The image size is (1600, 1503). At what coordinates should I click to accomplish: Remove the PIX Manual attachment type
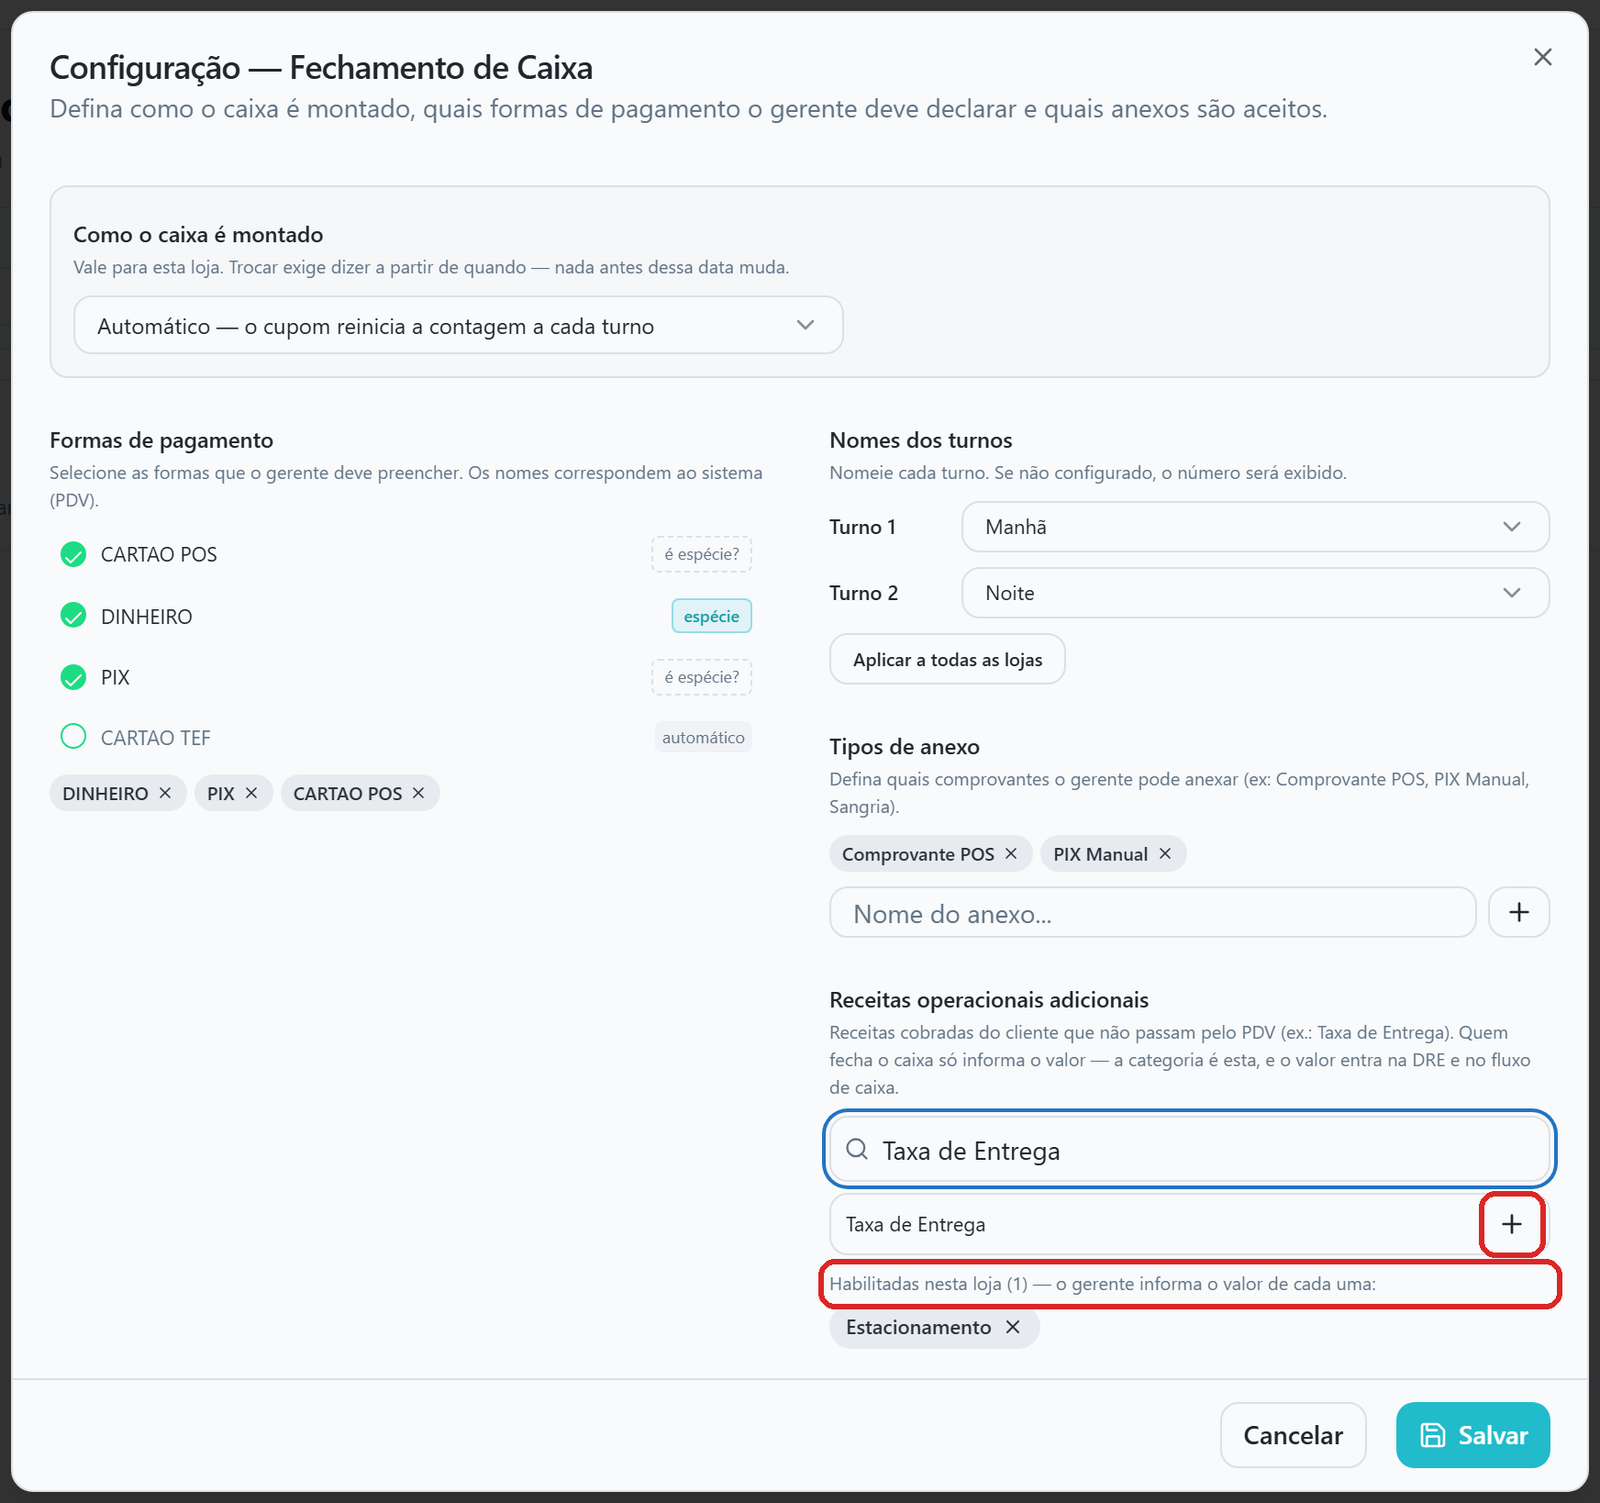(1165, 854)
